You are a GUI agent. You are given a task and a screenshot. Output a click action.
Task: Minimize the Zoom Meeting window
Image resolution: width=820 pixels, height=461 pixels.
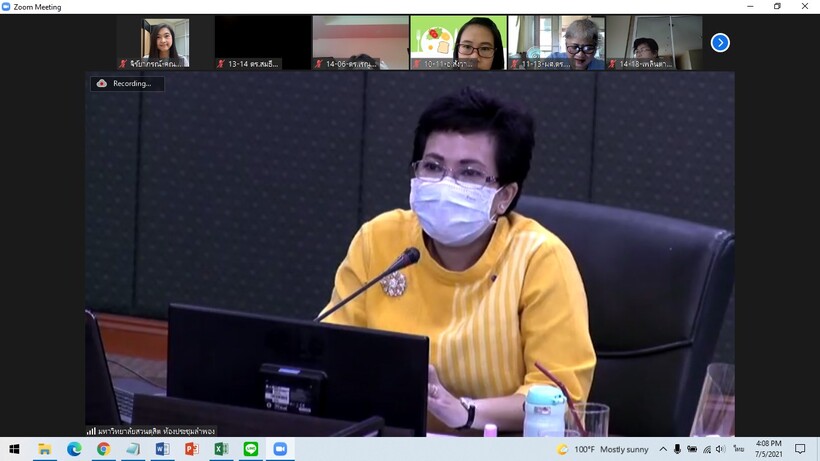pos(750,7)
